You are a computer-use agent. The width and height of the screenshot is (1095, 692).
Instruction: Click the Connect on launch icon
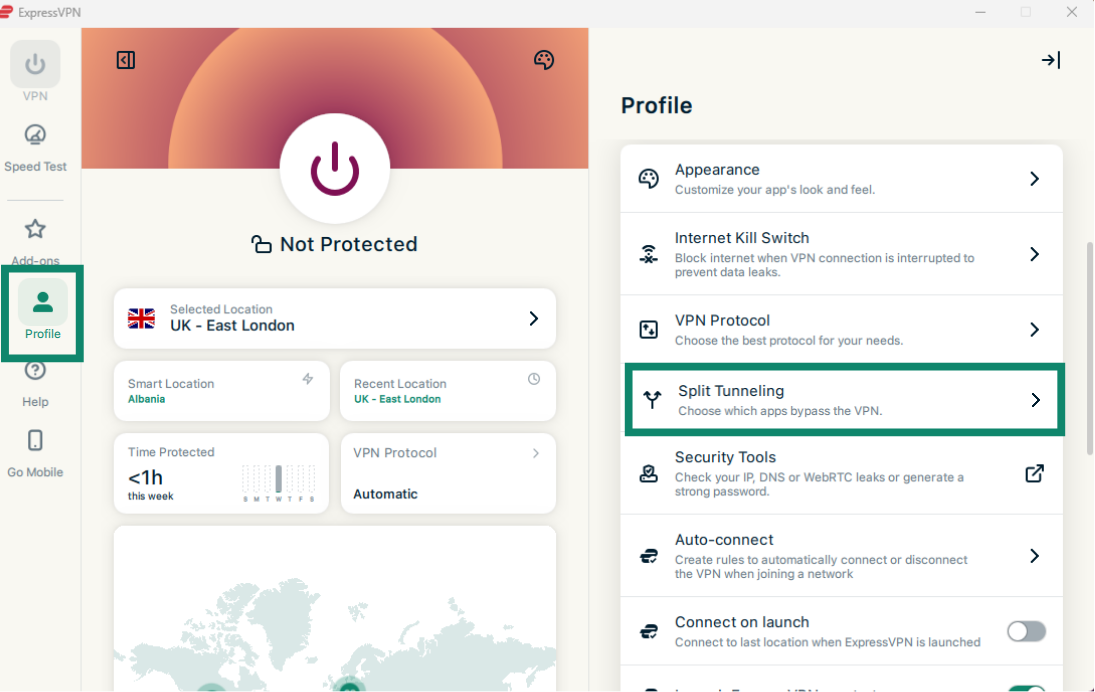pyautogui.click(x=648, y=631)
